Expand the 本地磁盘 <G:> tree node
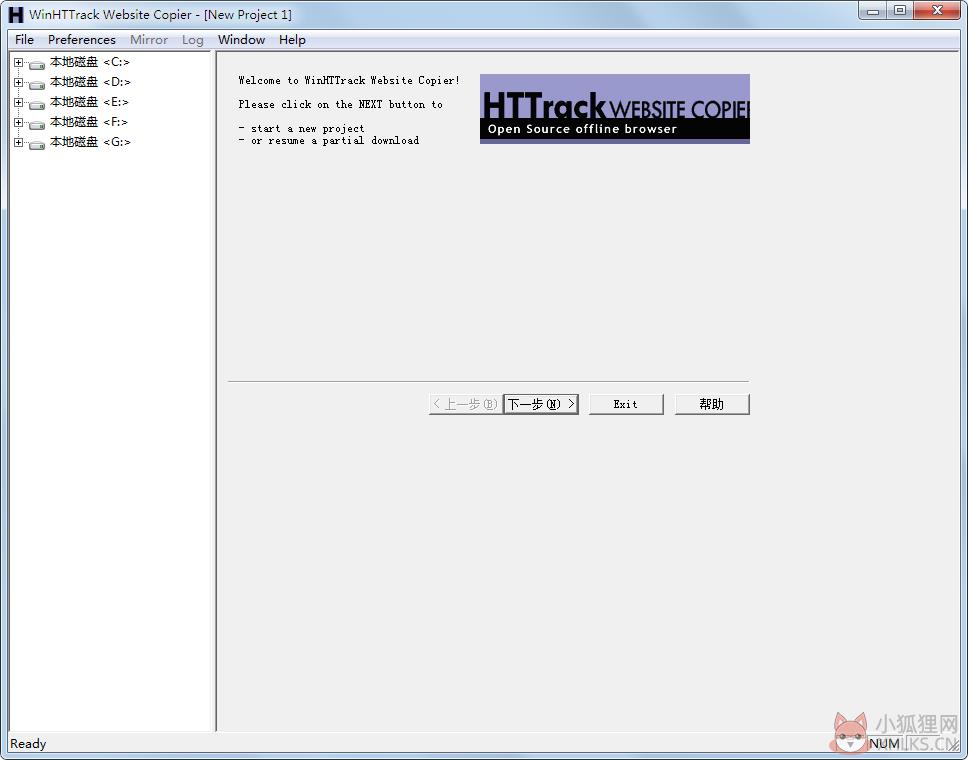968x760 pixels. coord(19,143)
